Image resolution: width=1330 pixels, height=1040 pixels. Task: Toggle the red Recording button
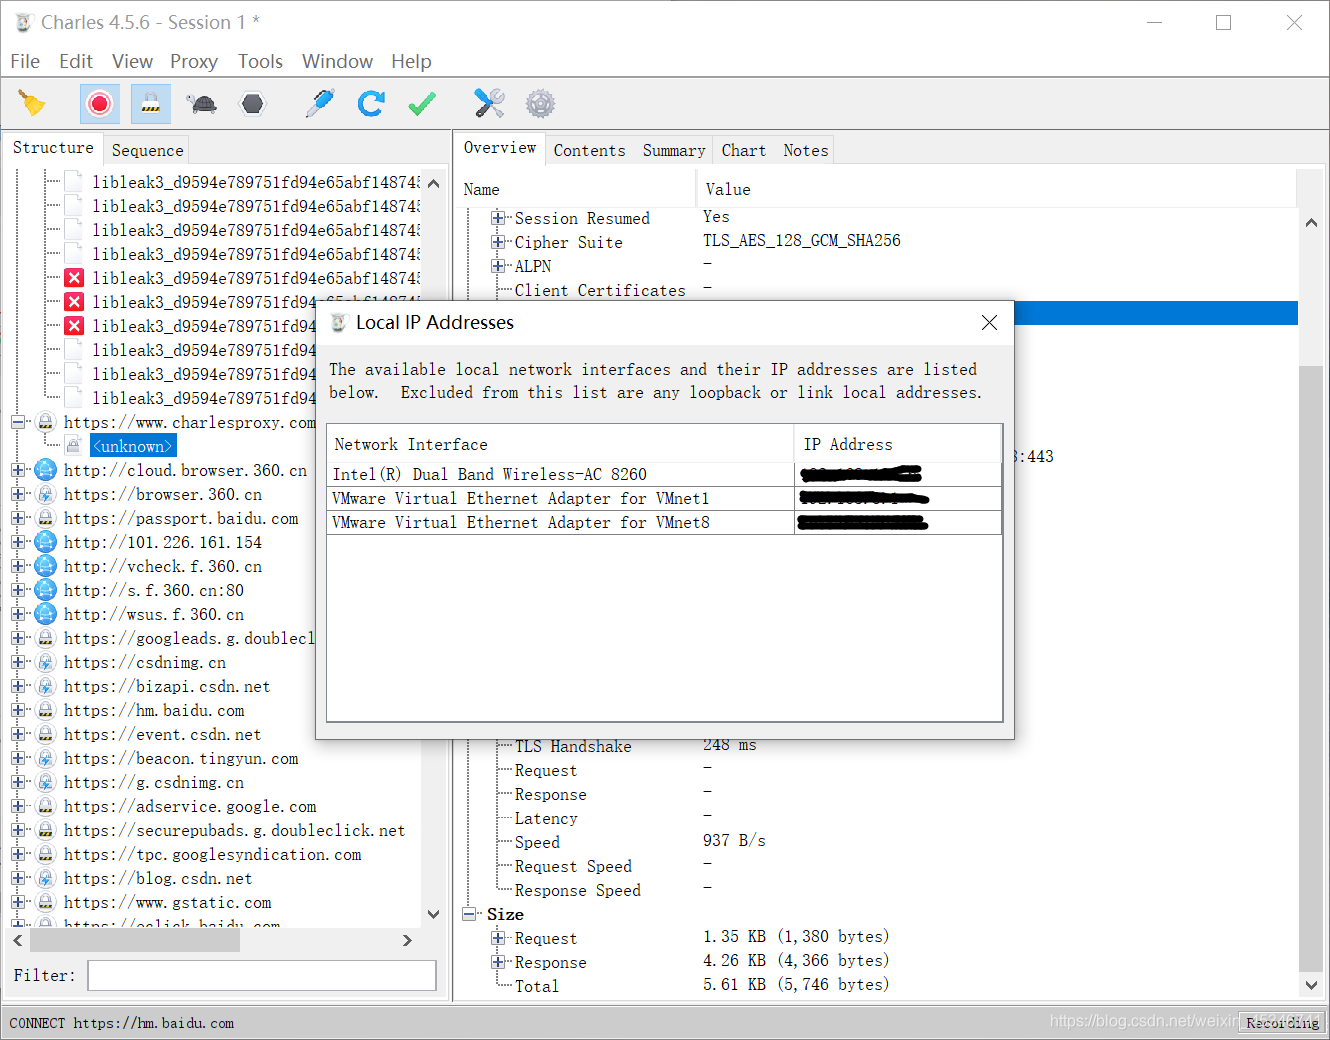pos(99,103)
